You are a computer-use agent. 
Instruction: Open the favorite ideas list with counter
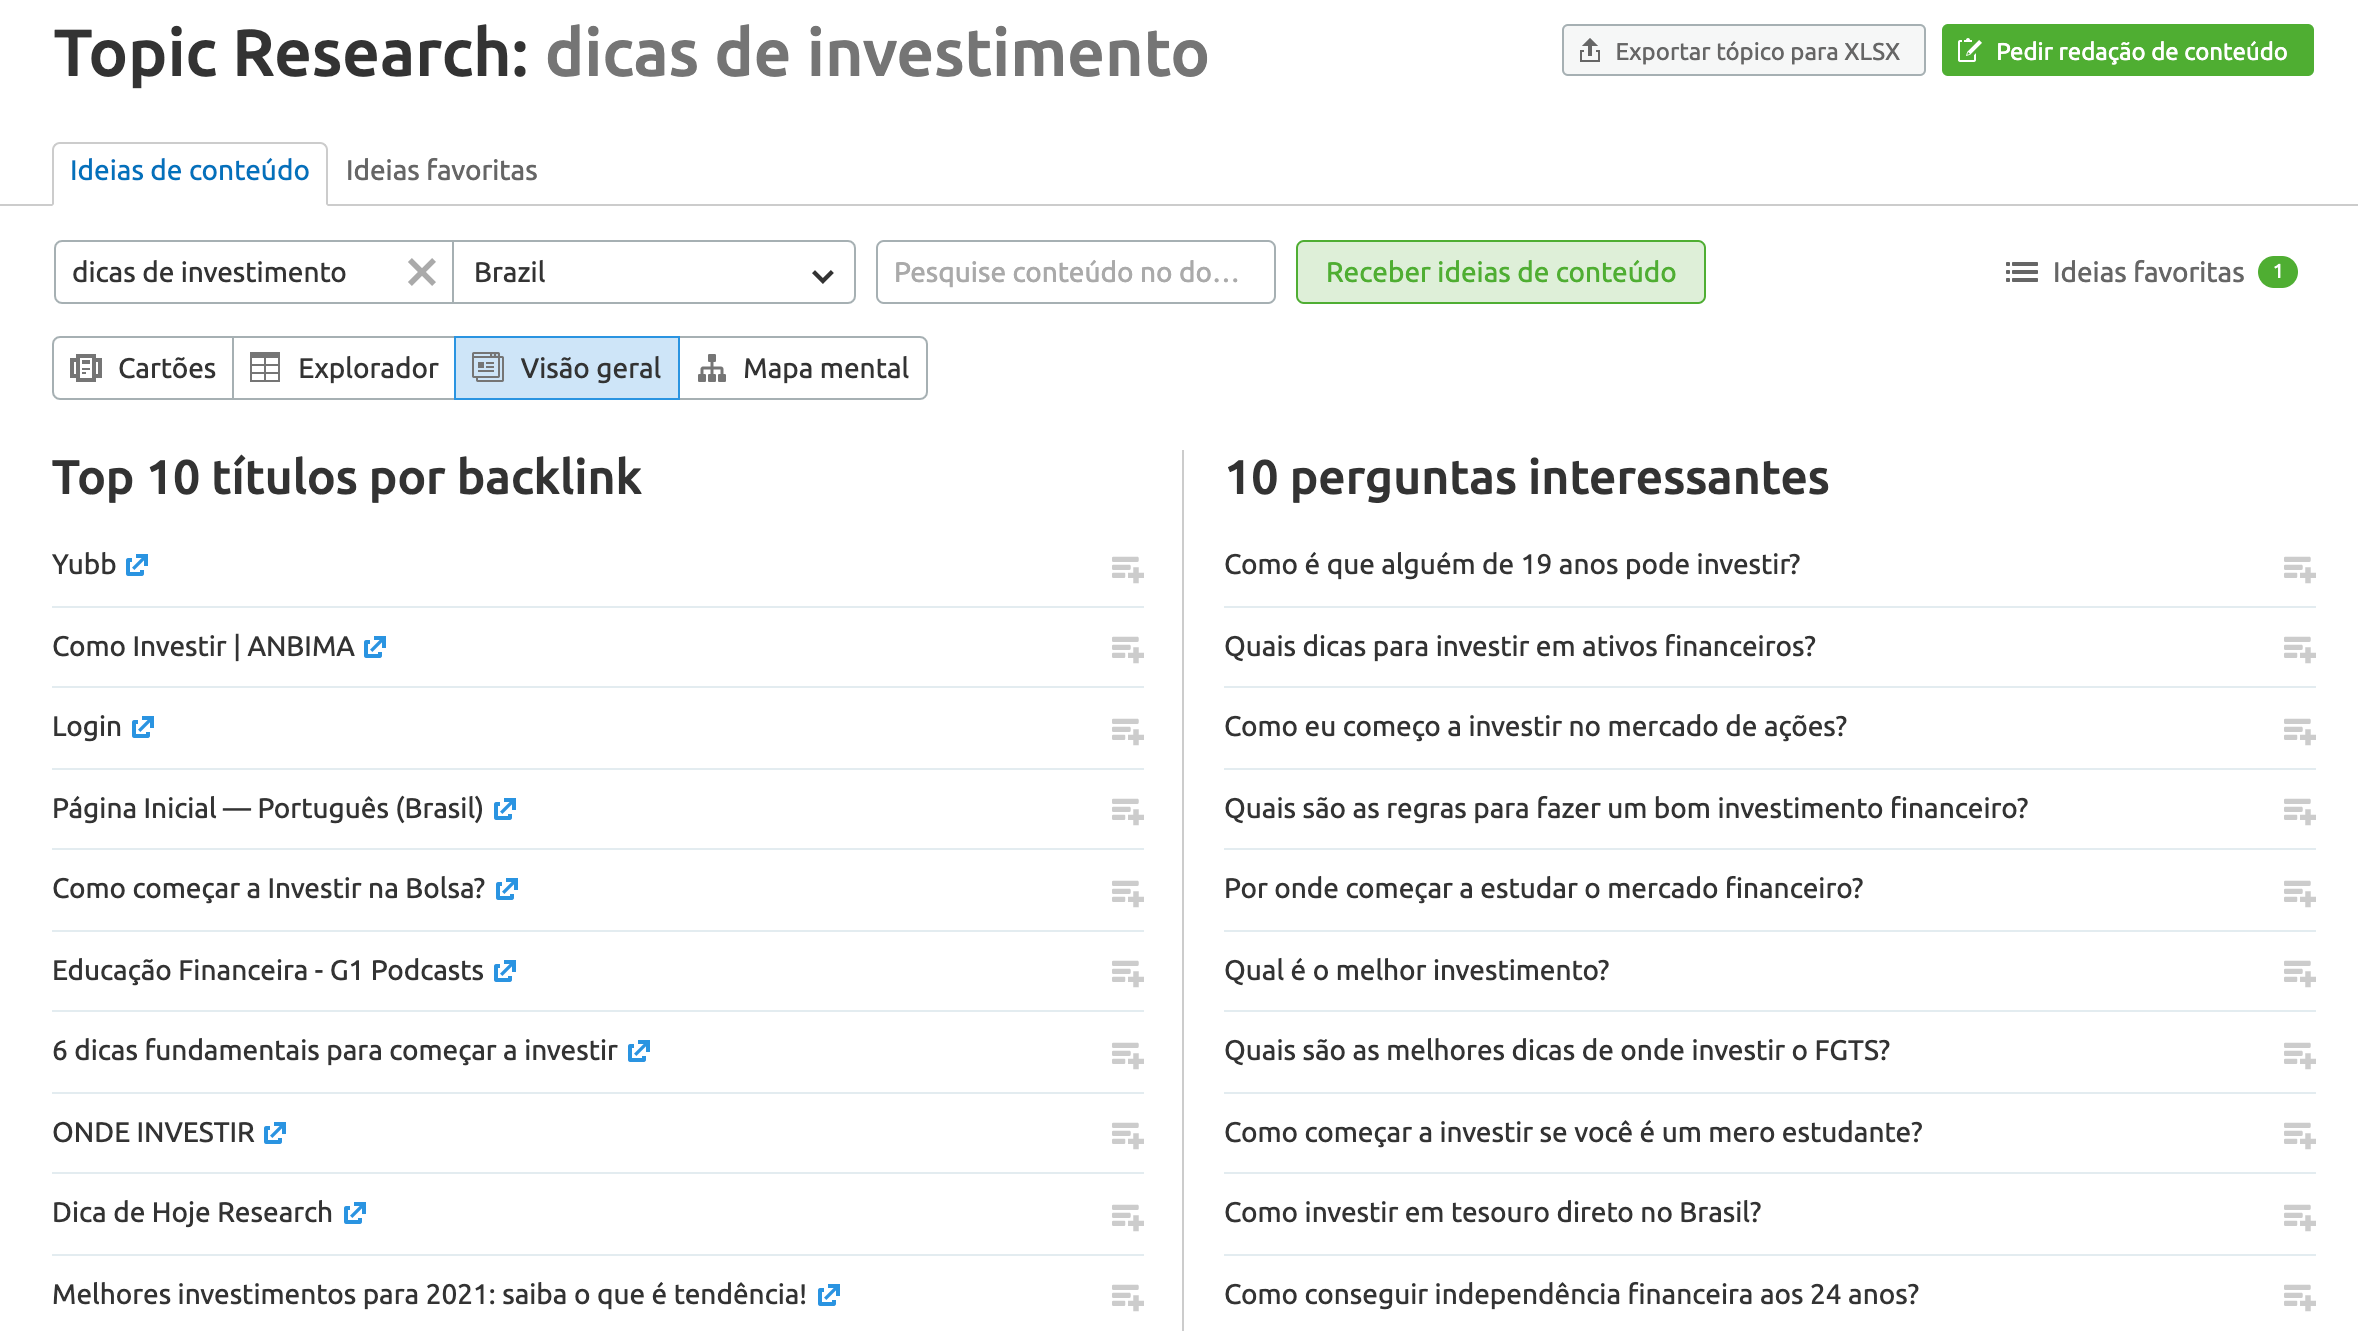(2150, 272)
